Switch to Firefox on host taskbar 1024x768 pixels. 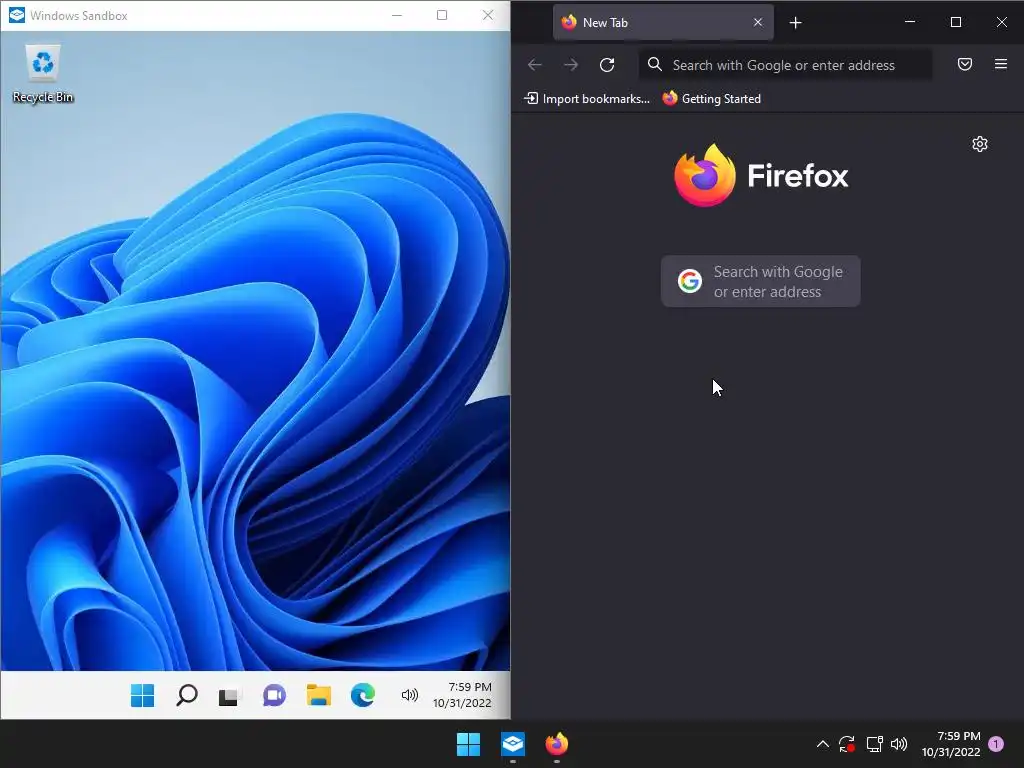pyautogui.click(x=557, y=744)
